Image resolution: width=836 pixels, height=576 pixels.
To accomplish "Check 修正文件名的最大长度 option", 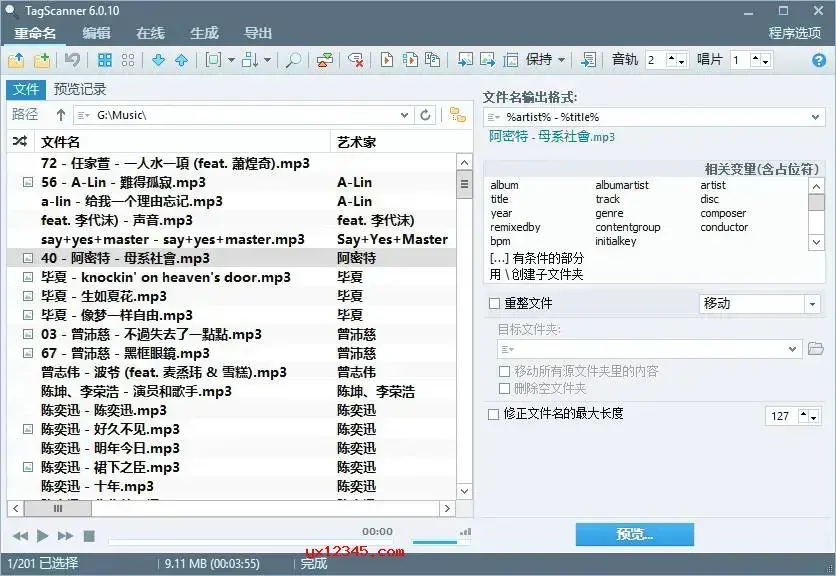I will (x=494, y=414).
